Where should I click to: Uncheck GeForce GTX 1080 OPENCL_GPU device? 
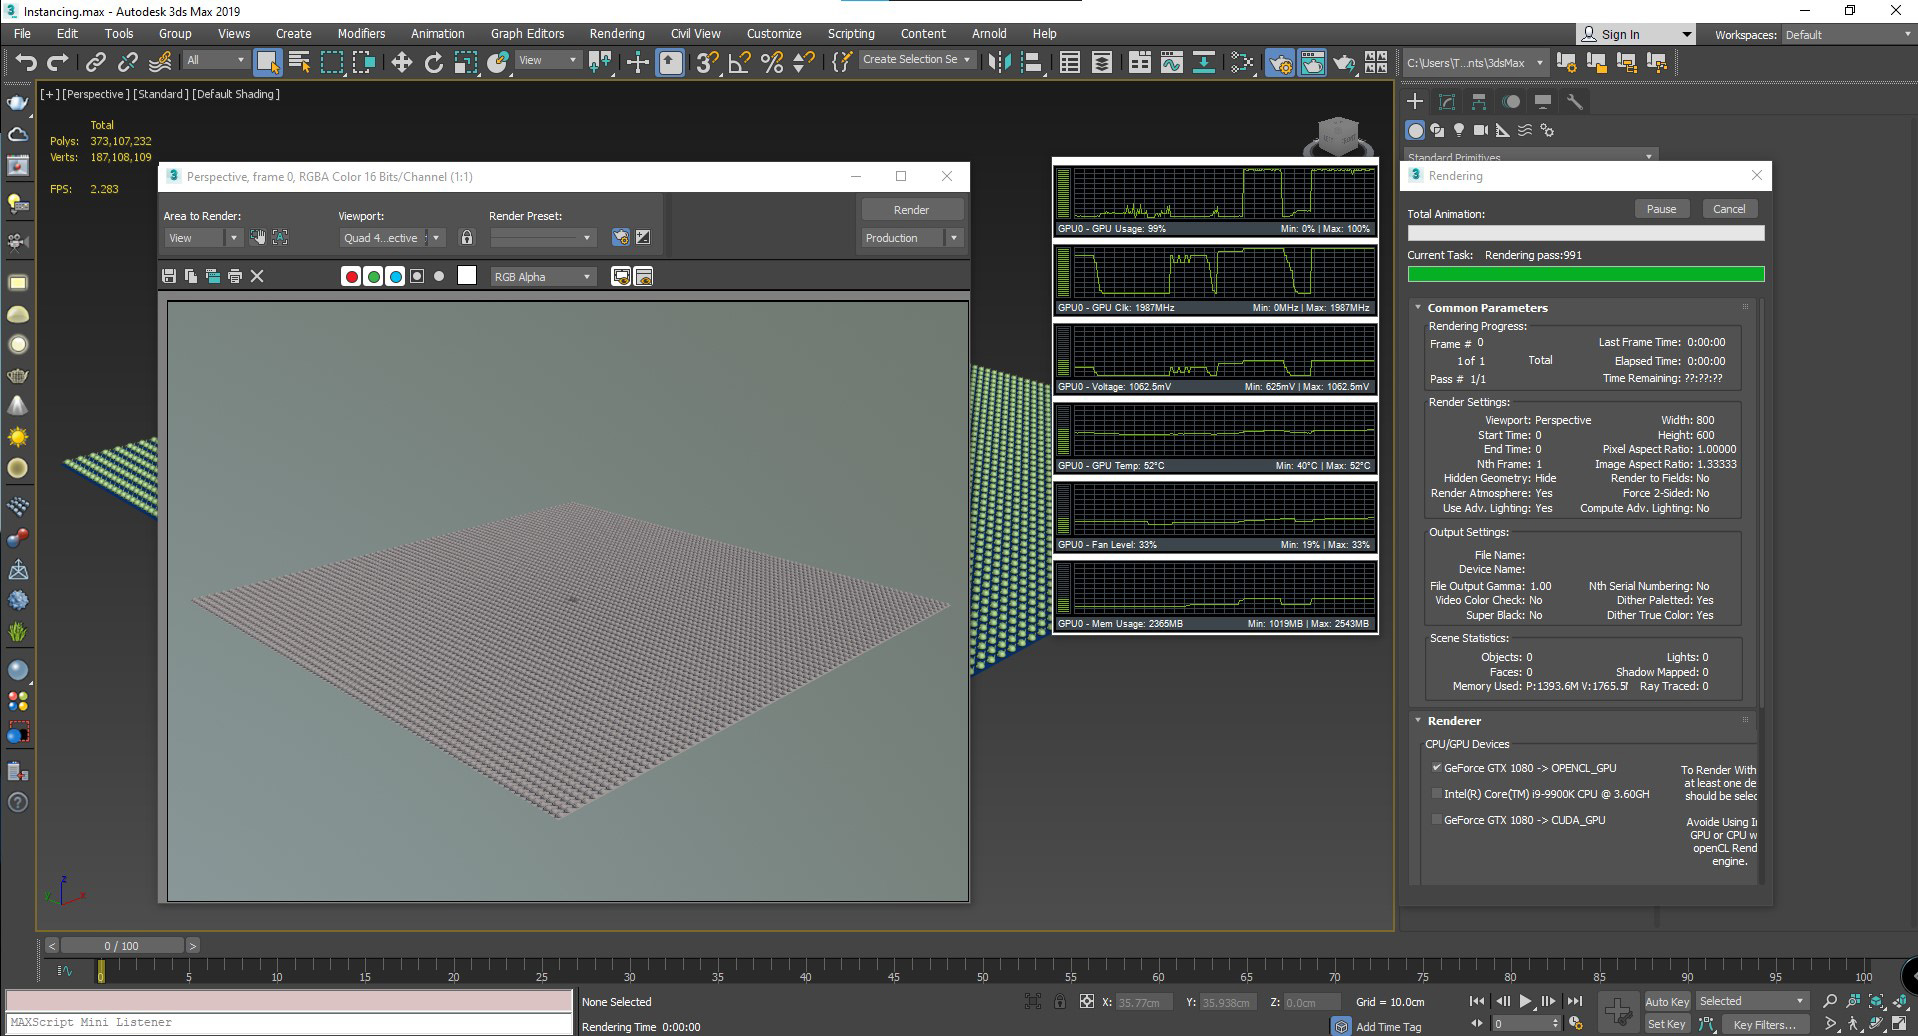[1437, 768]
